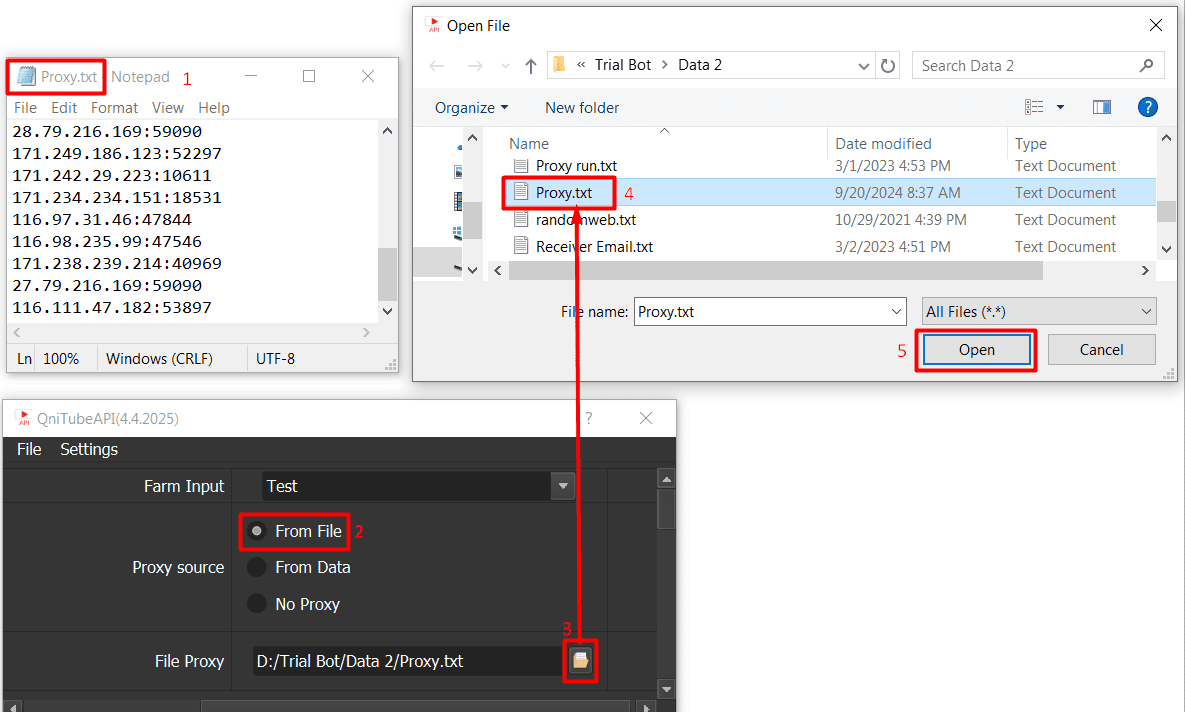Click the randomweb.txt file icon
1185x712 pixels.
521,219
